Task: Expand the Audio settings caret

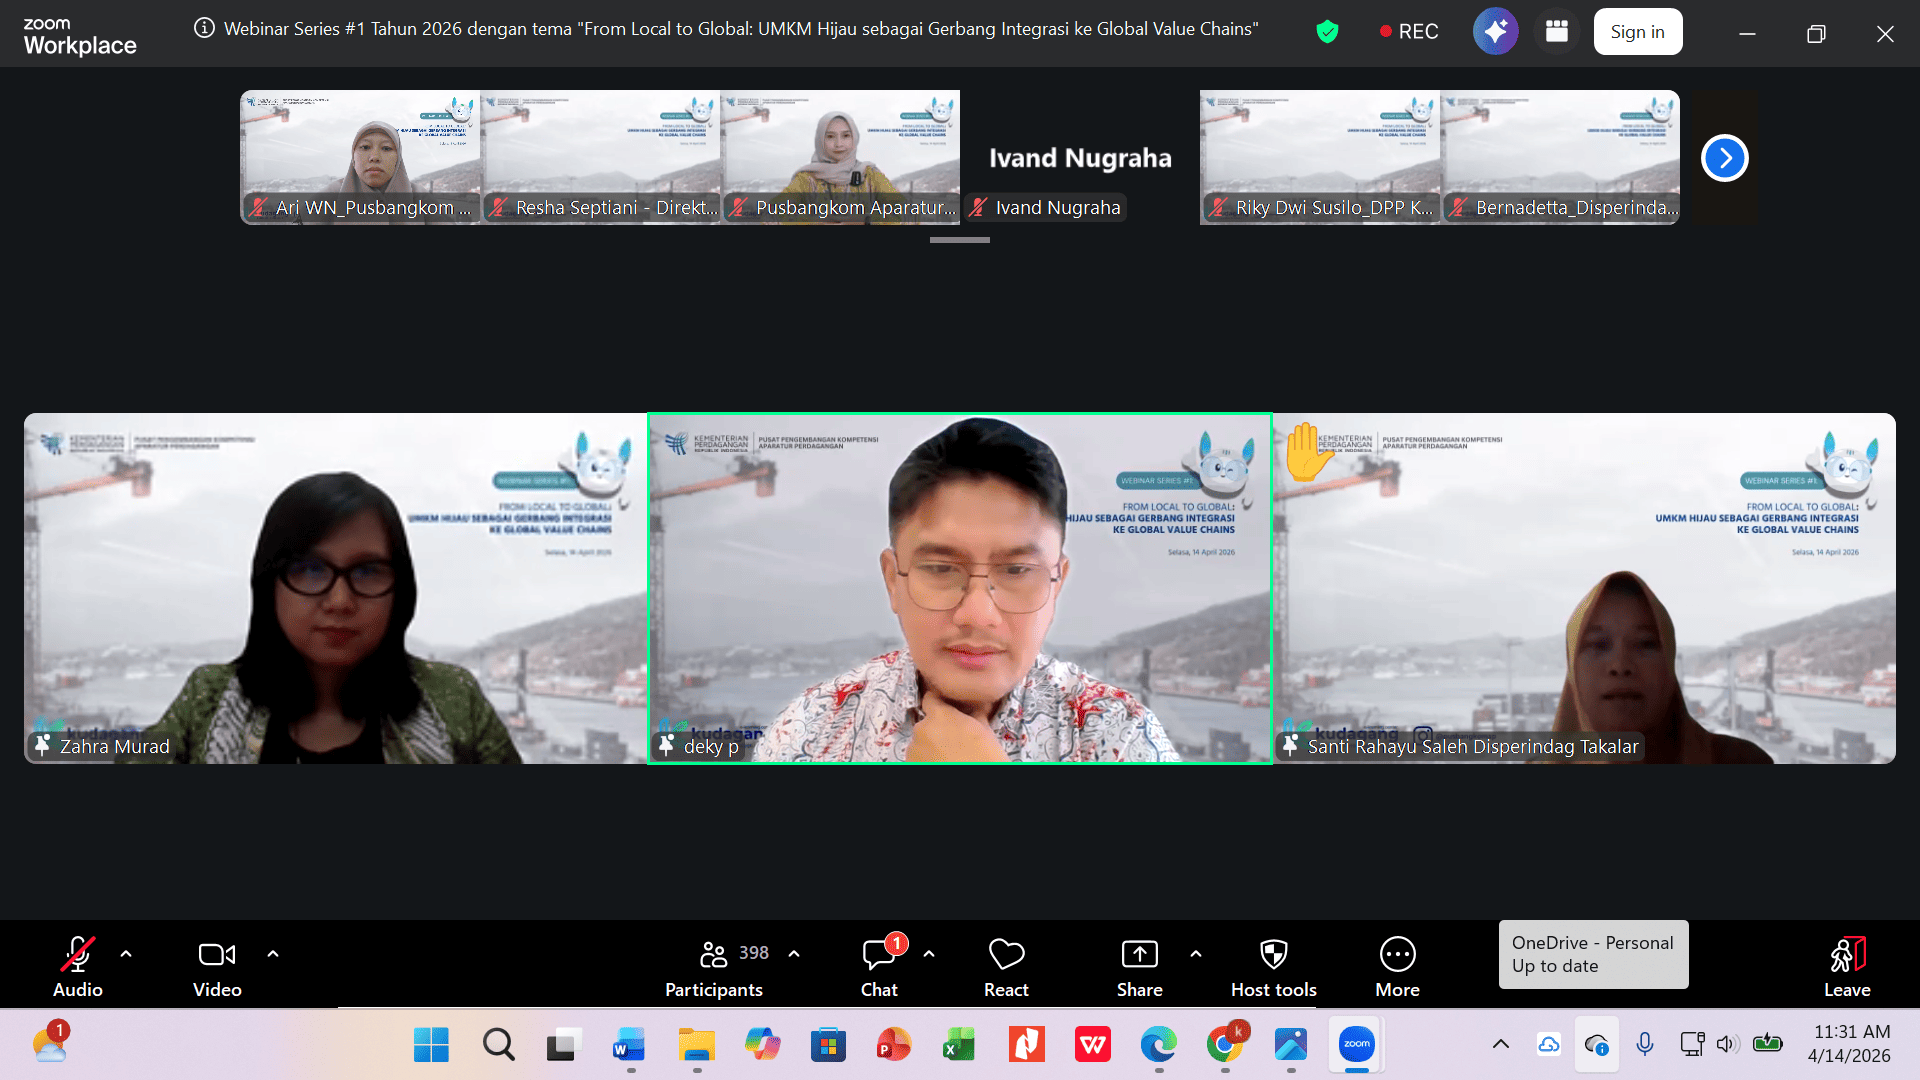Action: [126, 954]
